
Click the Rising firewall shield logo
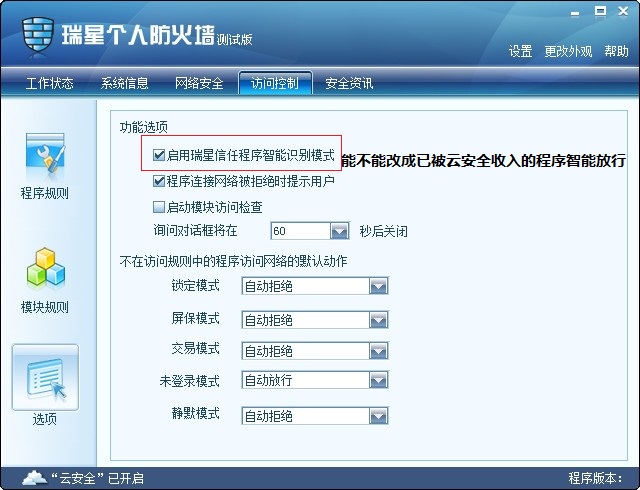38,35
